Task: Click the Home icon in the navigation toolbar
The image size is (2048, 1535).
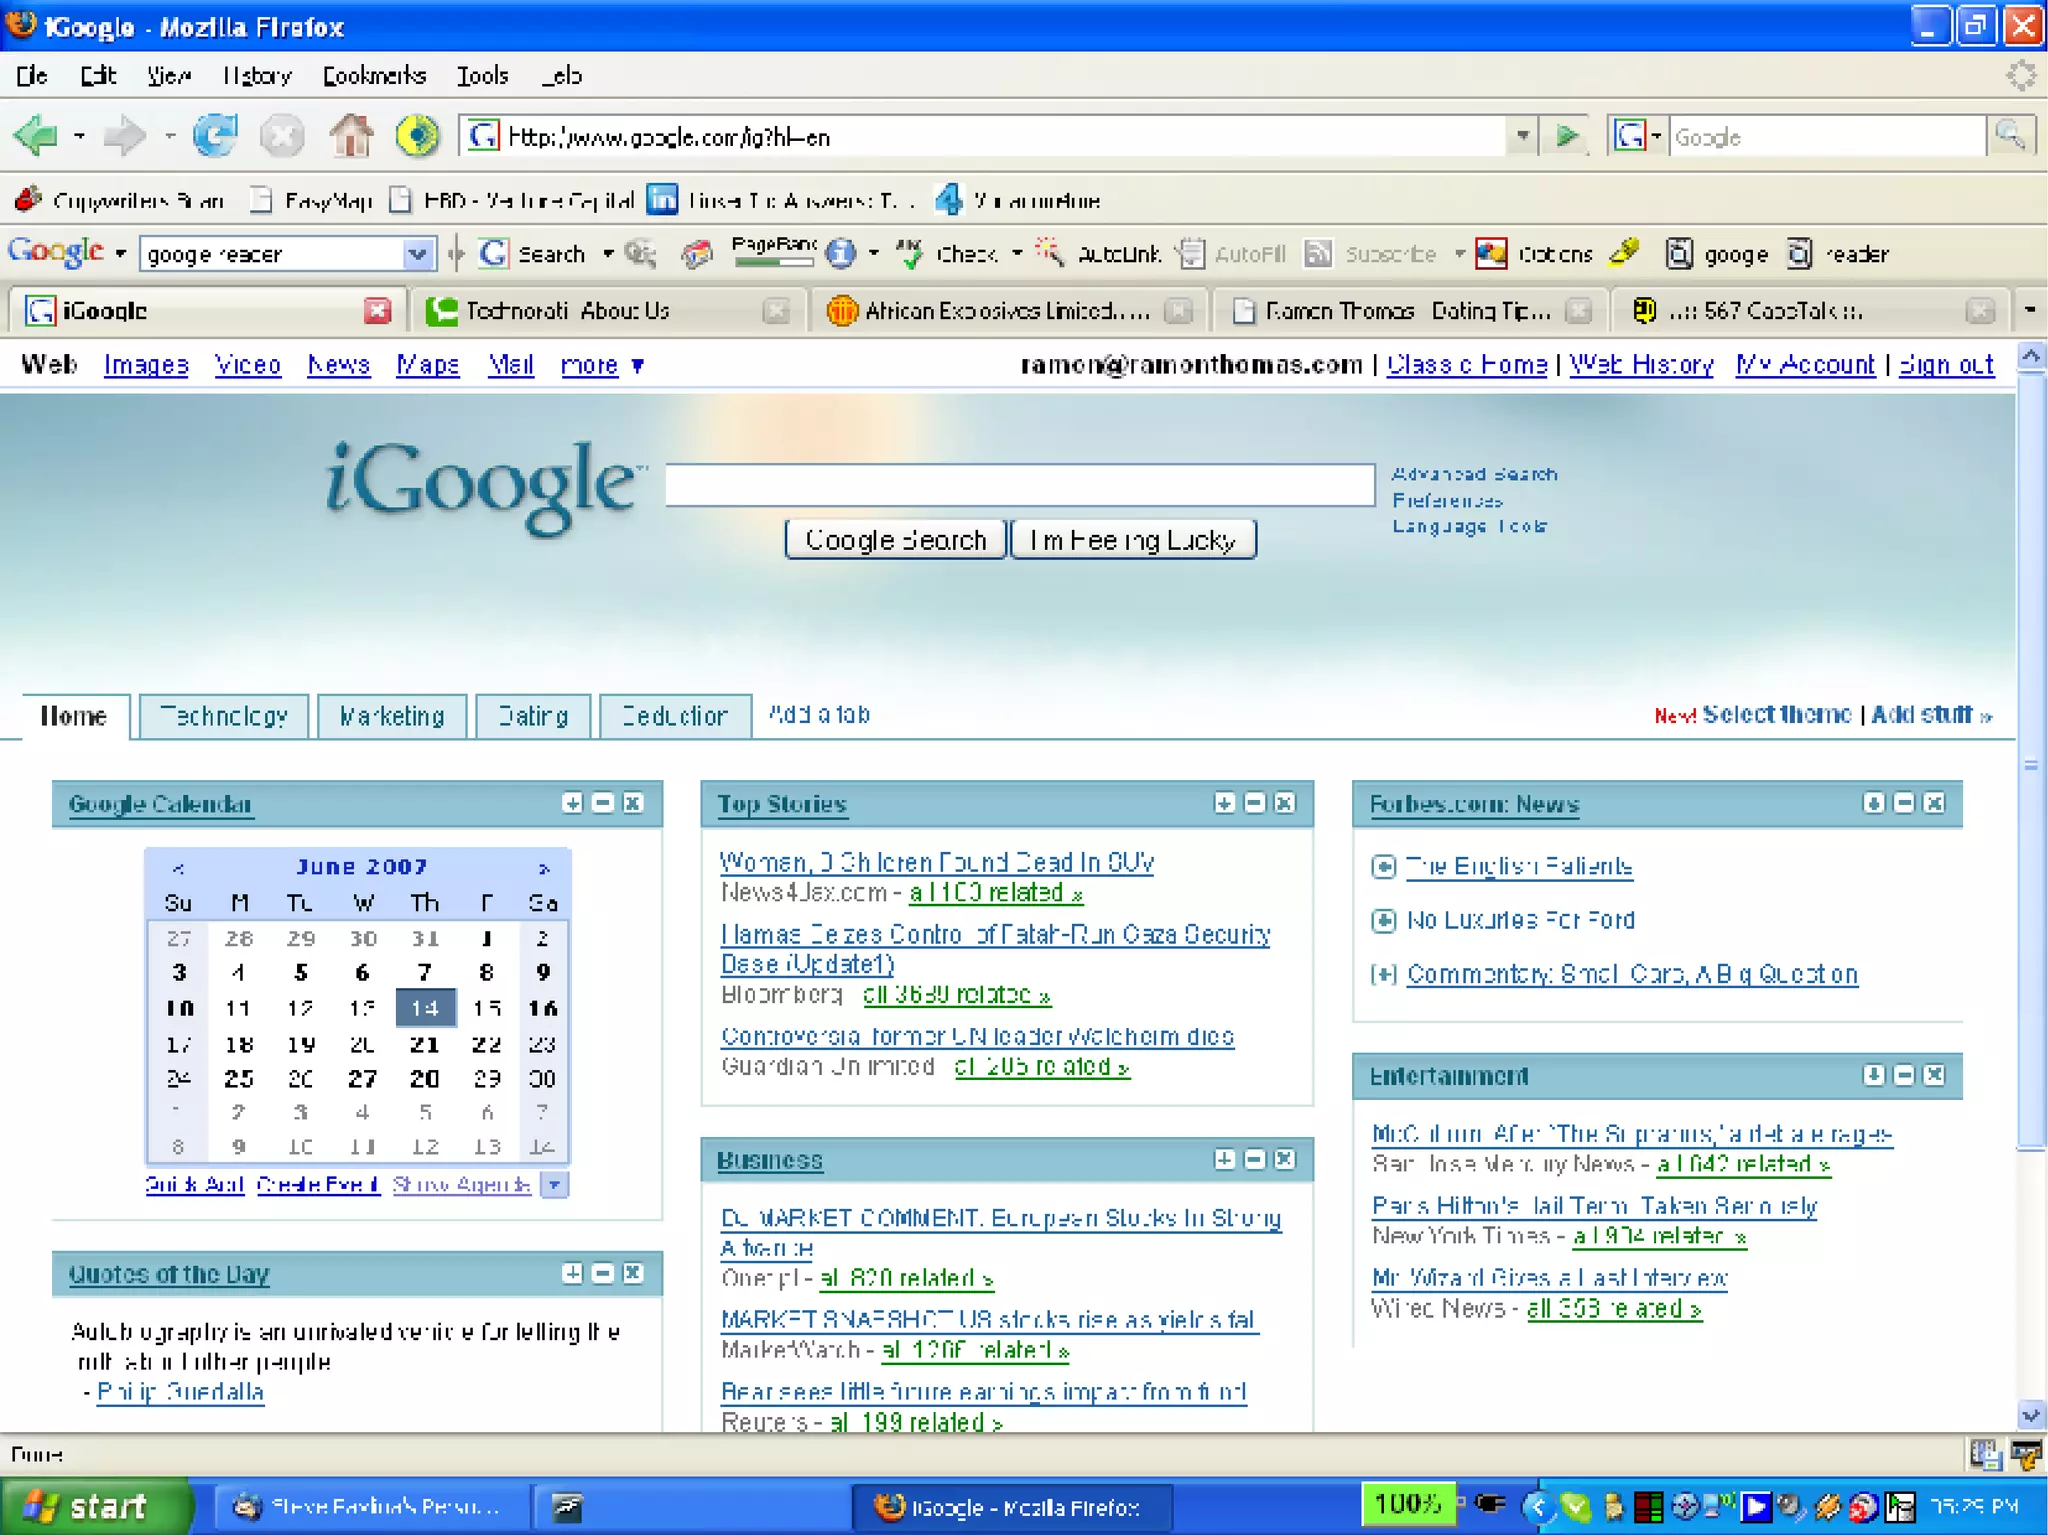Action: [351, 136]
